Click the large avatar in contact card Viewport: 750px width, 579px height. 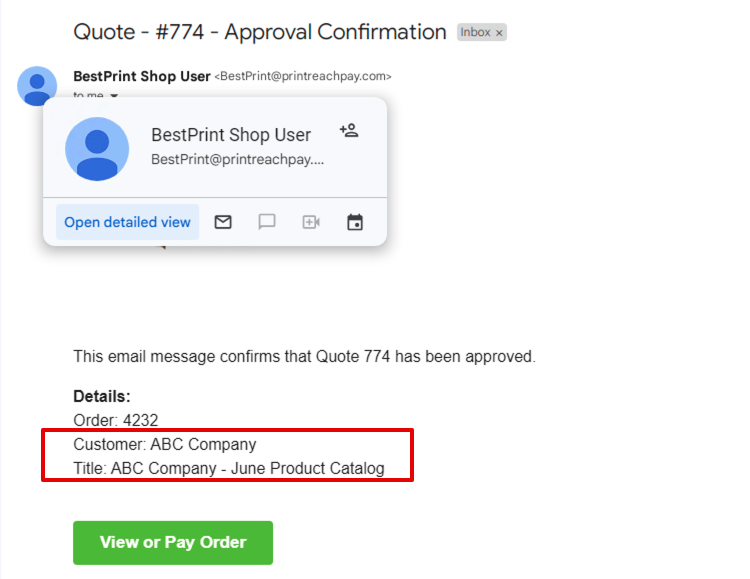(x=97, y=149)
